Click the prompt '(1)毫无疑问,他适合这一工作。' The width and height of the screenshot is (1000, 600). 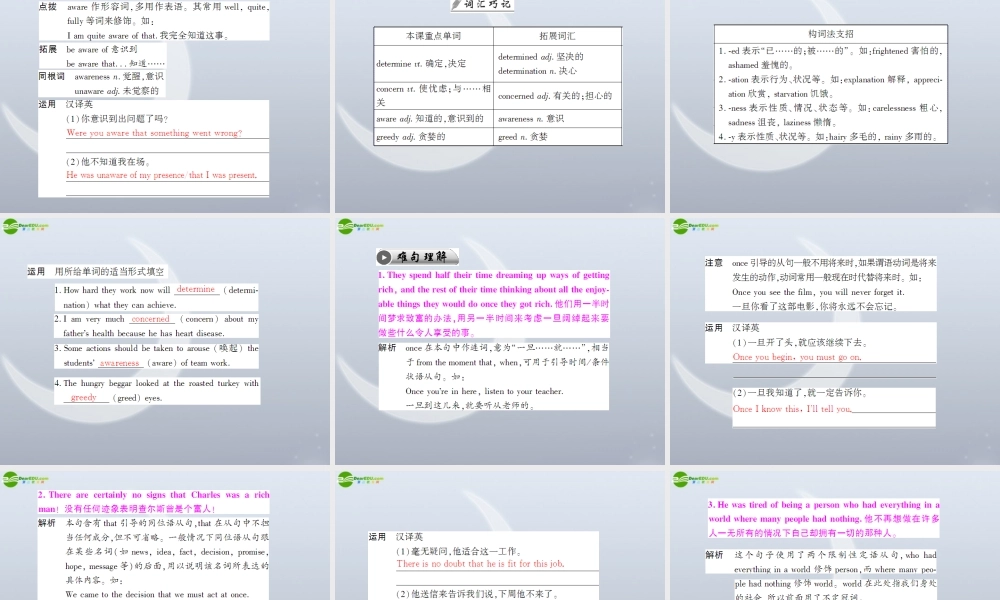[x=460, y=551]
